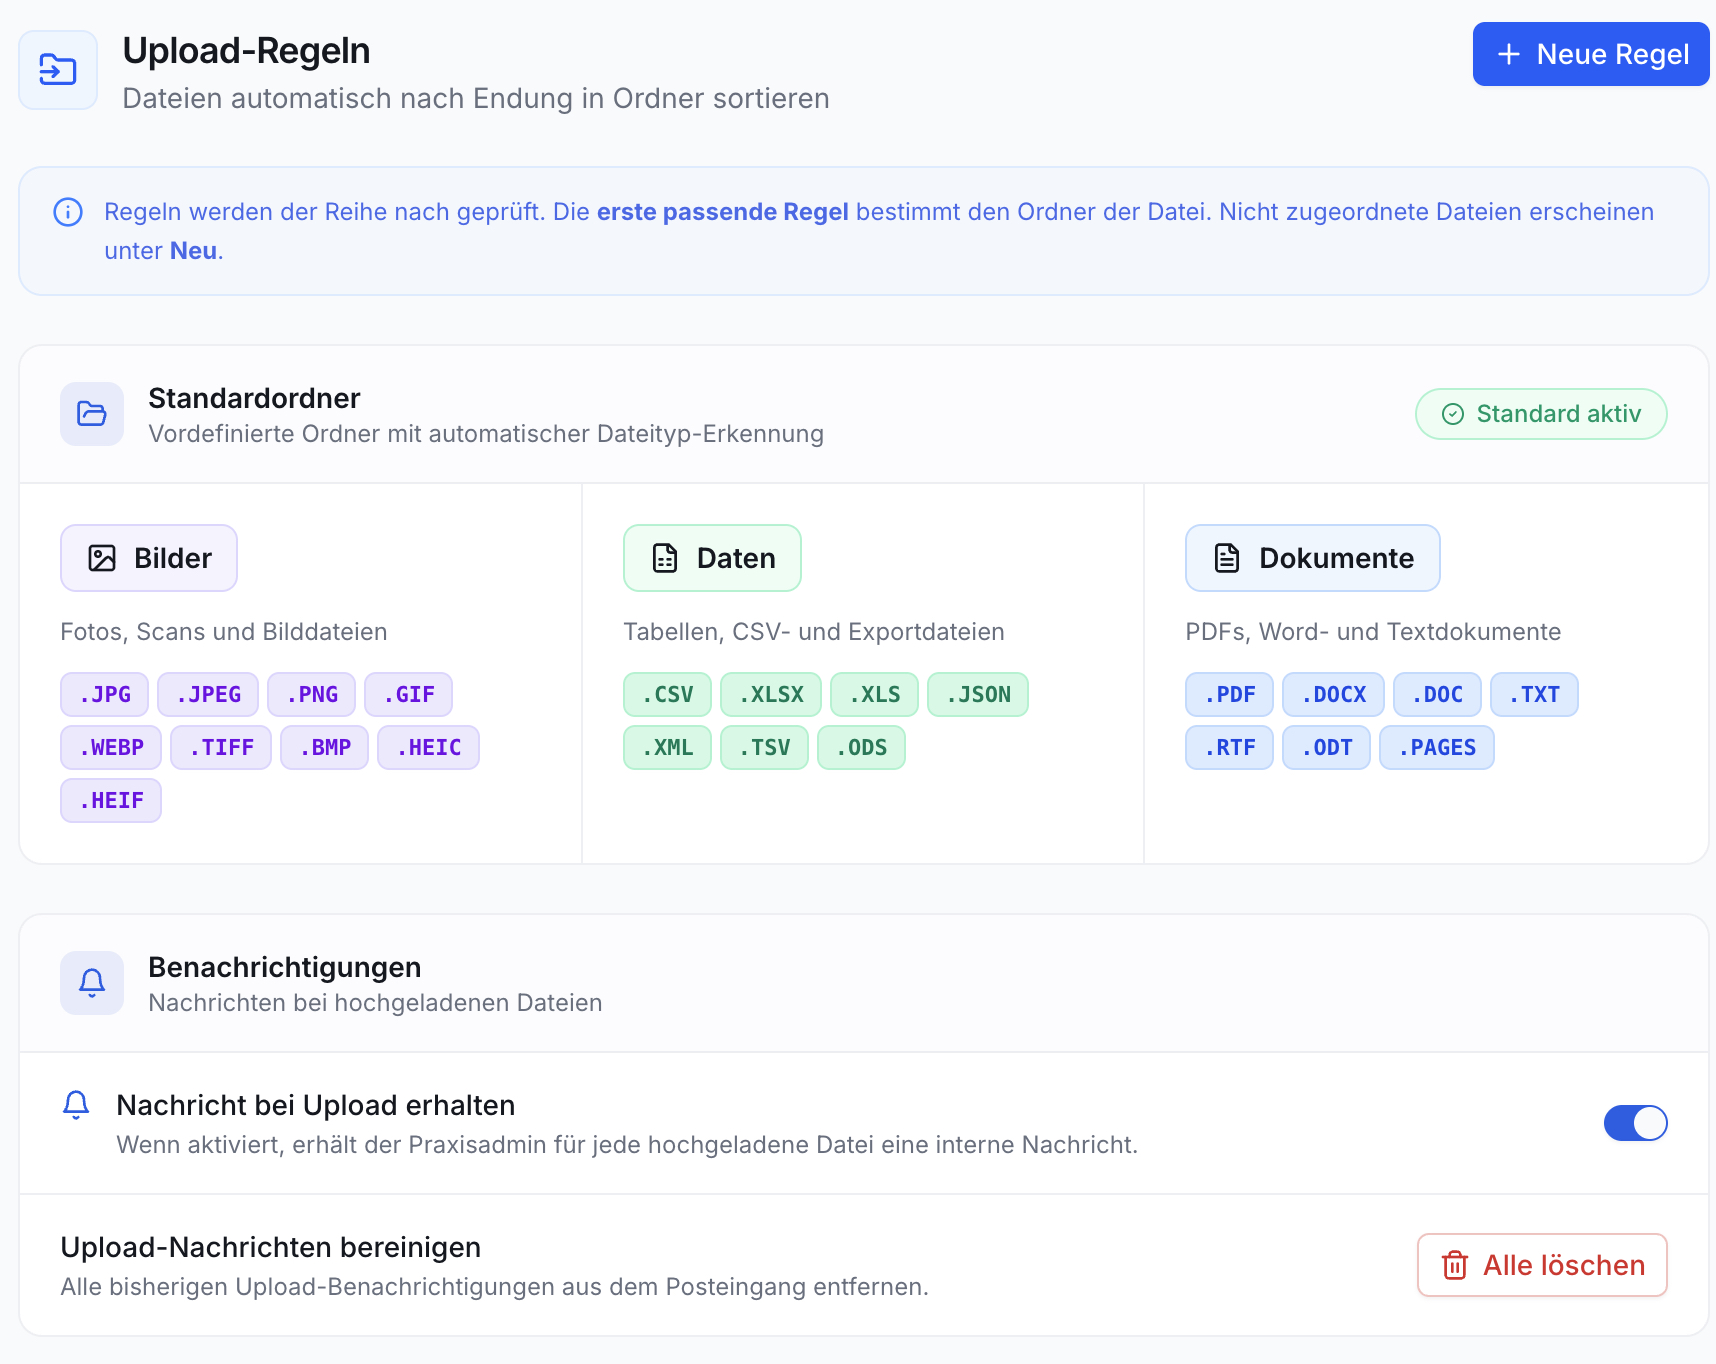Click the .WEBP extension tag
Viewport: 1716px width, 1364px height.
111,747
